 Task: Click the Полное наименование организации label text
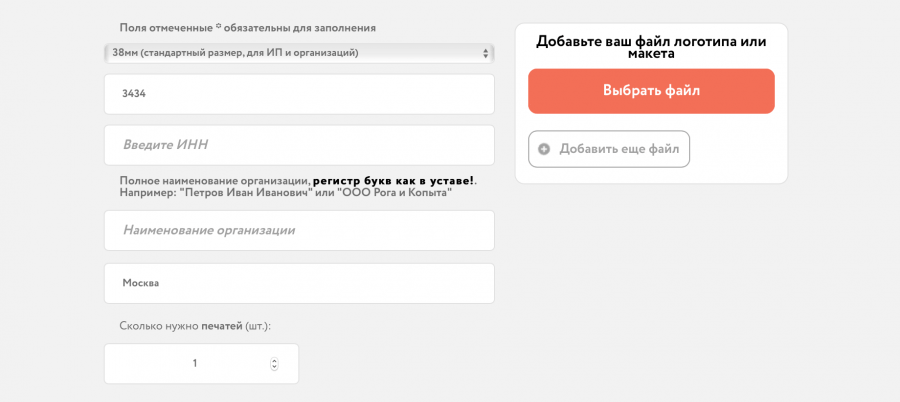tap(214, 180)
